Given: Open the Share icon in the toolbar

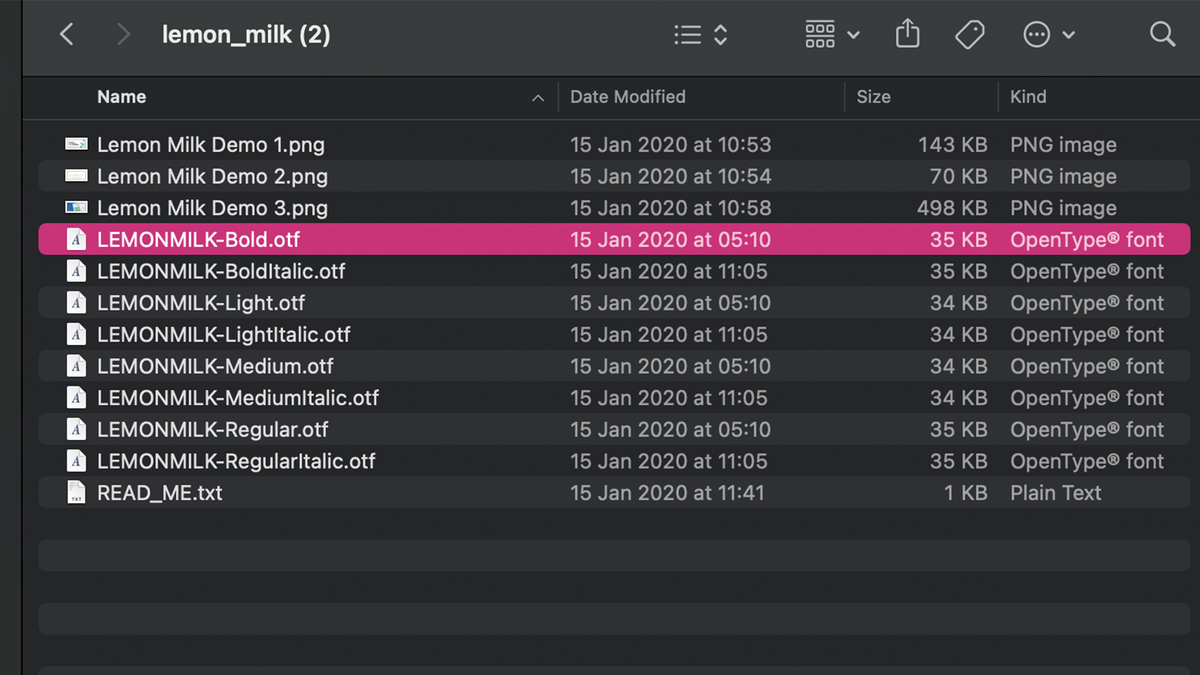Looking at the screenshot, I should (x=907, y=34).
